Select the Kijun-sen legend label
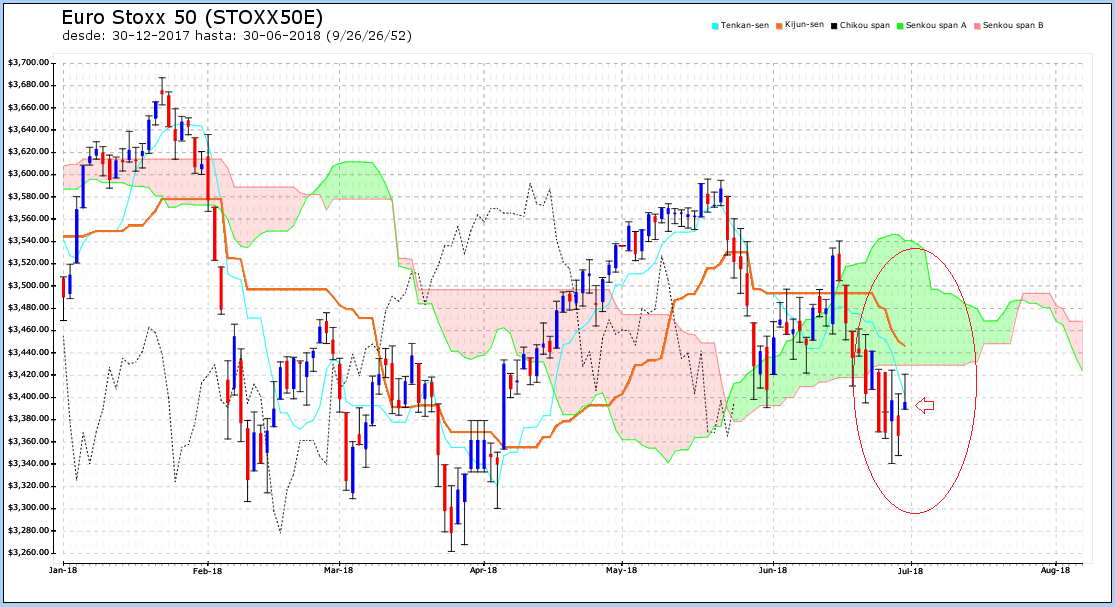Viewport: 1115px width, 607px height. coord(804,25)
